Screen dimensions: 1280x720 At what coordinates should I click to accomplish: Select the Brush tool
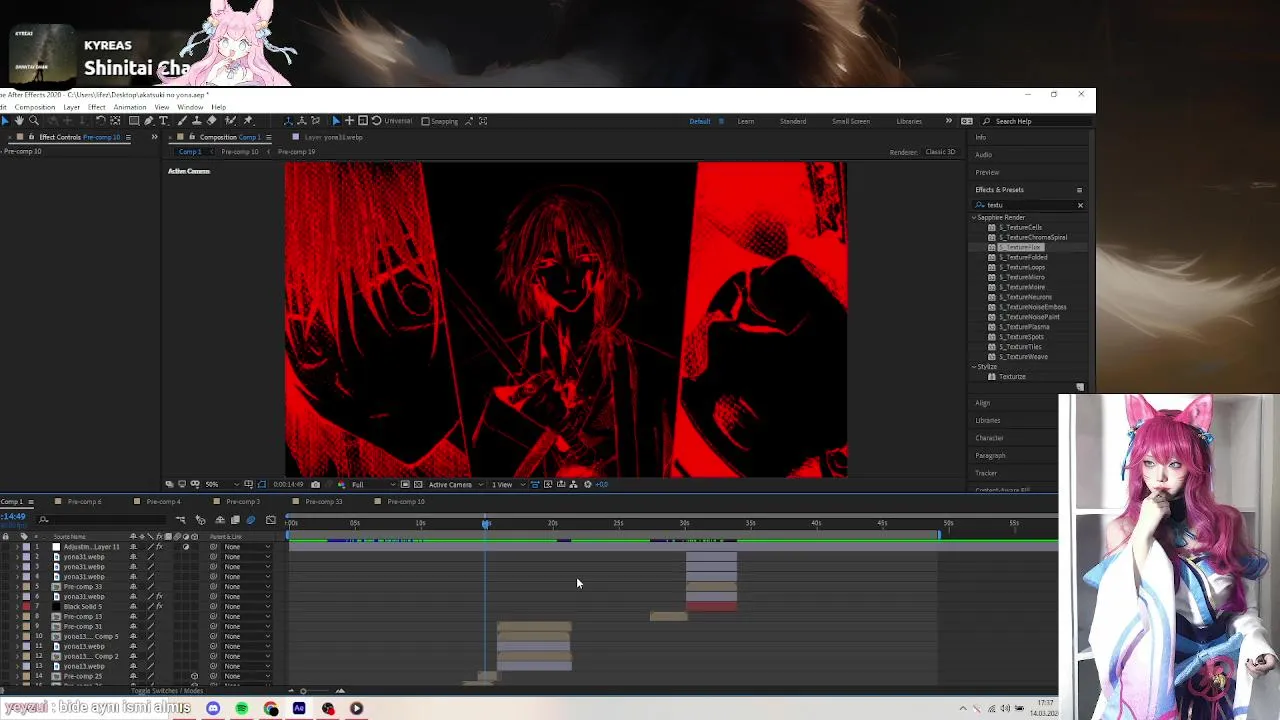tap(182, 121)
